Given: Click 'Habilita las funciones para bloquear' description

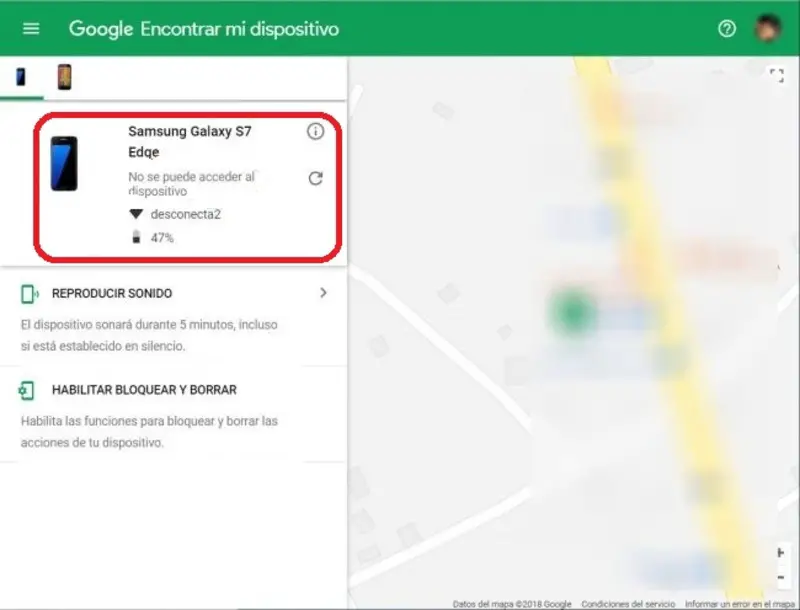Looking at the screenshot, I should click(x=149, y=431).
